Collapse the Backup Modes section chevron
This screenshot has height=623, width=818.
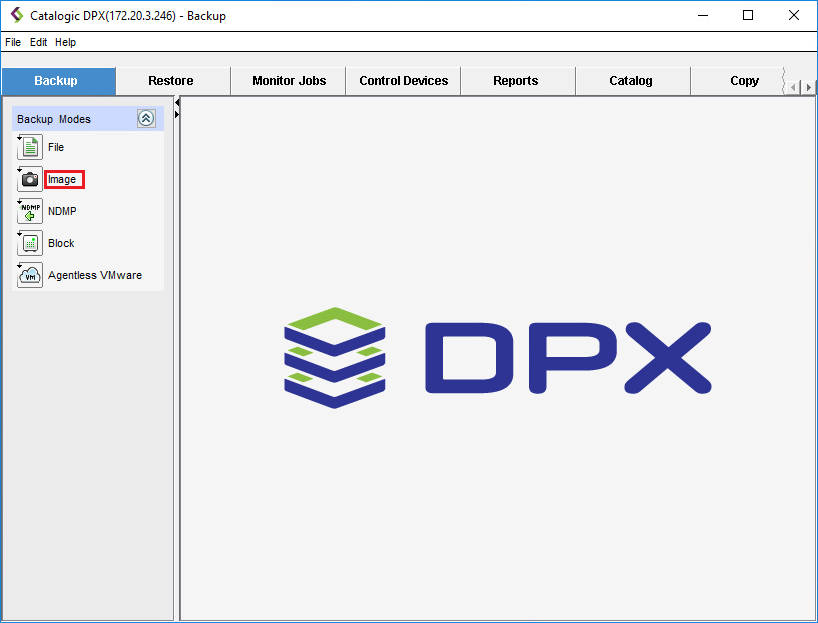(146, 118)
